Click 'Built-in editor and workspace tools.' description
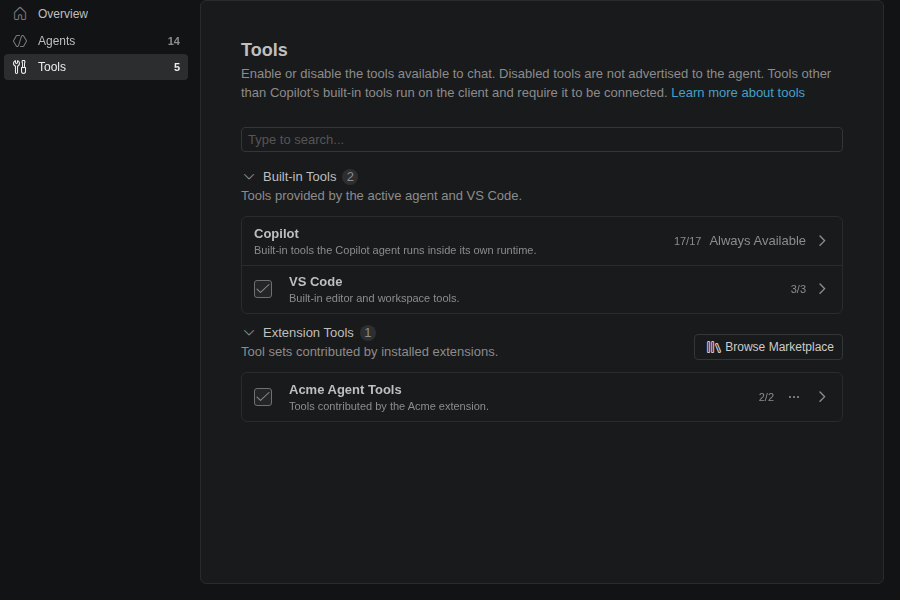Viewport: 900px width, 600px height. 374,299
